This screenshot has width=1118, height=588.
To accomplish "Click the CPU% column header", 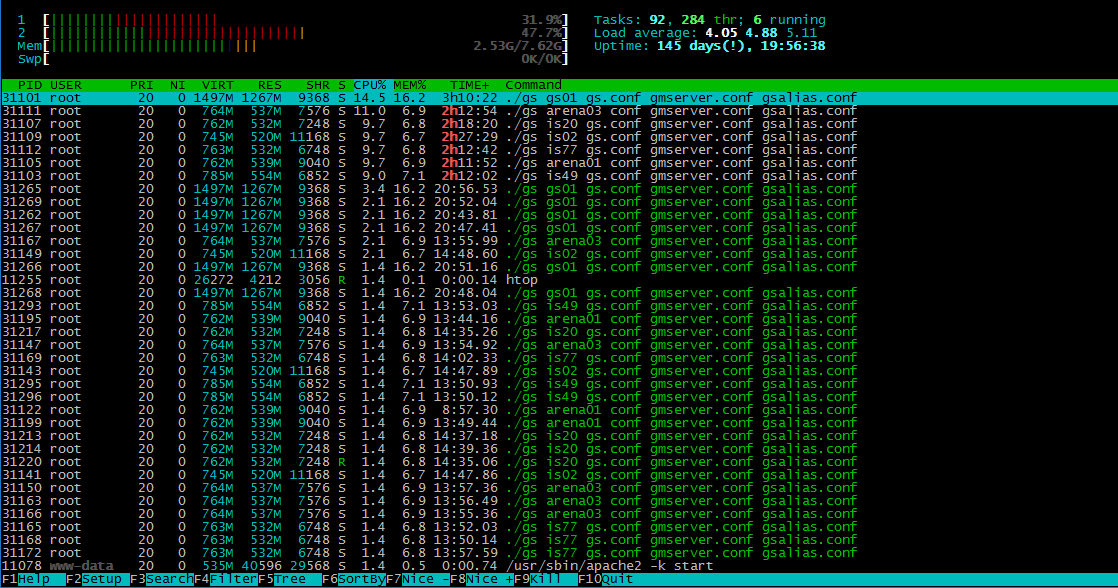I will click(369, 85).
